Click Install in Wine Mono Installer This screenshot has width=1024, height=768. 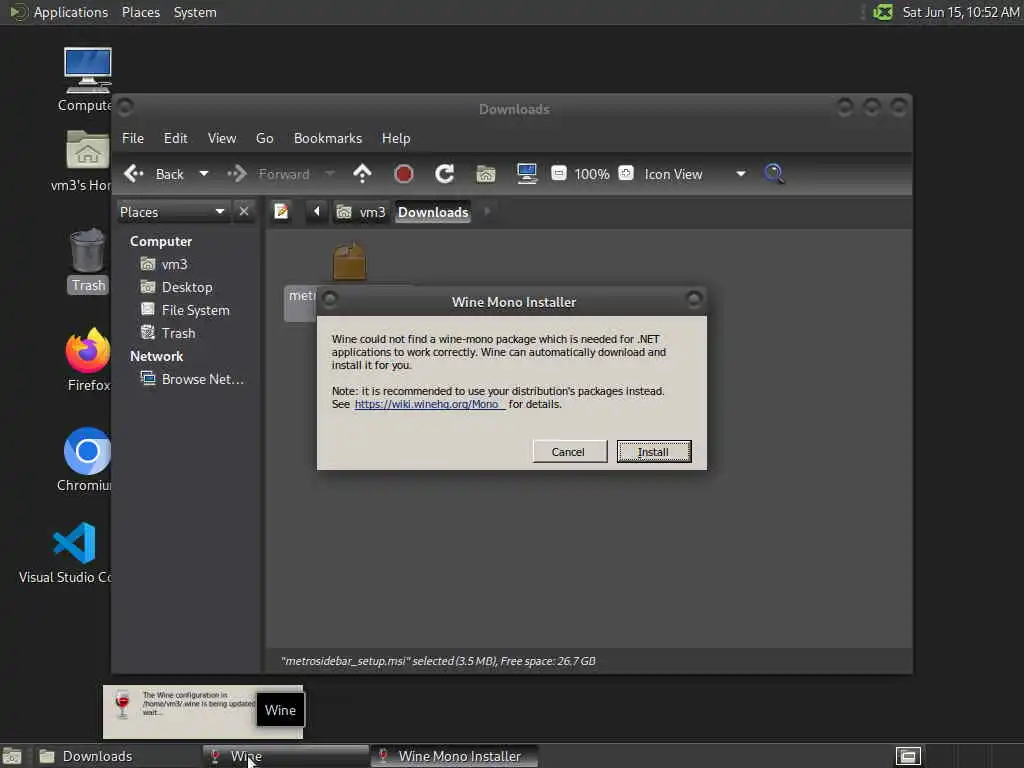654,452
